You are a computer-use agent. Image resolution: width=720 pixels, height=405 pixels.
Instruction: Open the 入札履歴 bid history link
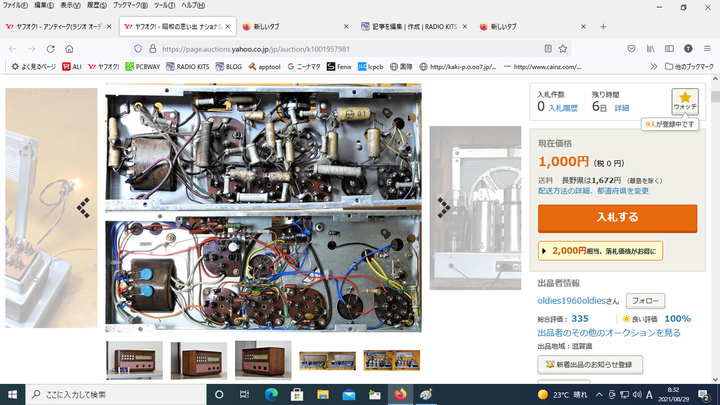tap(563, 106)
